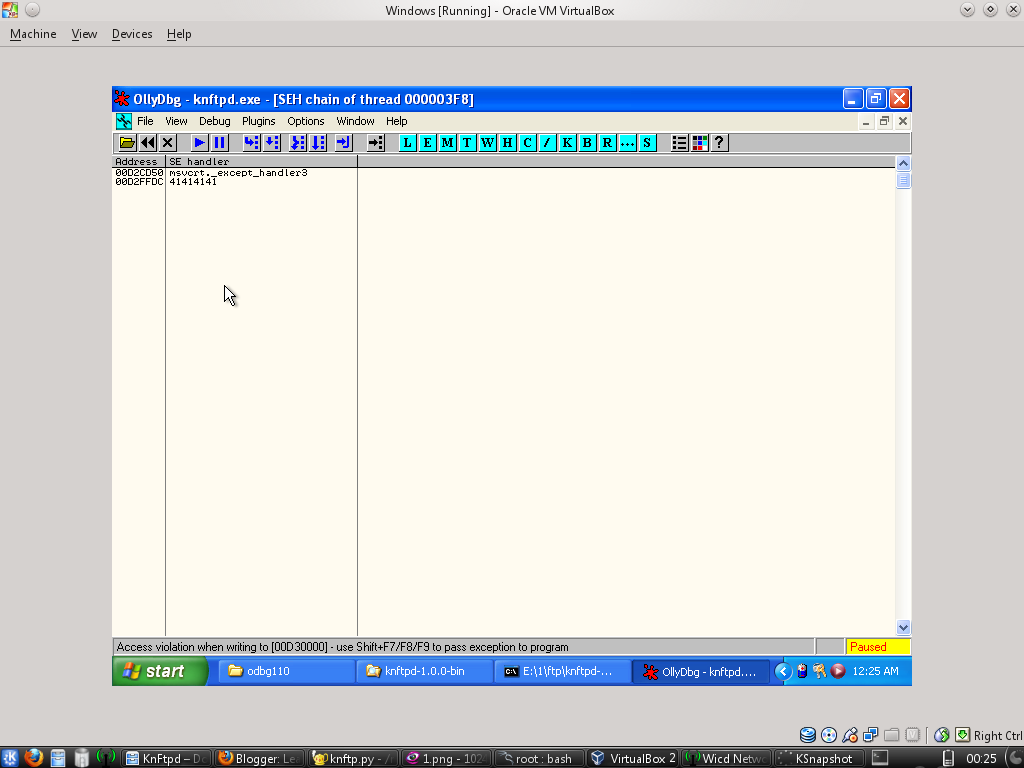Click the Step over toolbar icon
The width and height of the screenshot is (1024, 768).
(272, 142)
